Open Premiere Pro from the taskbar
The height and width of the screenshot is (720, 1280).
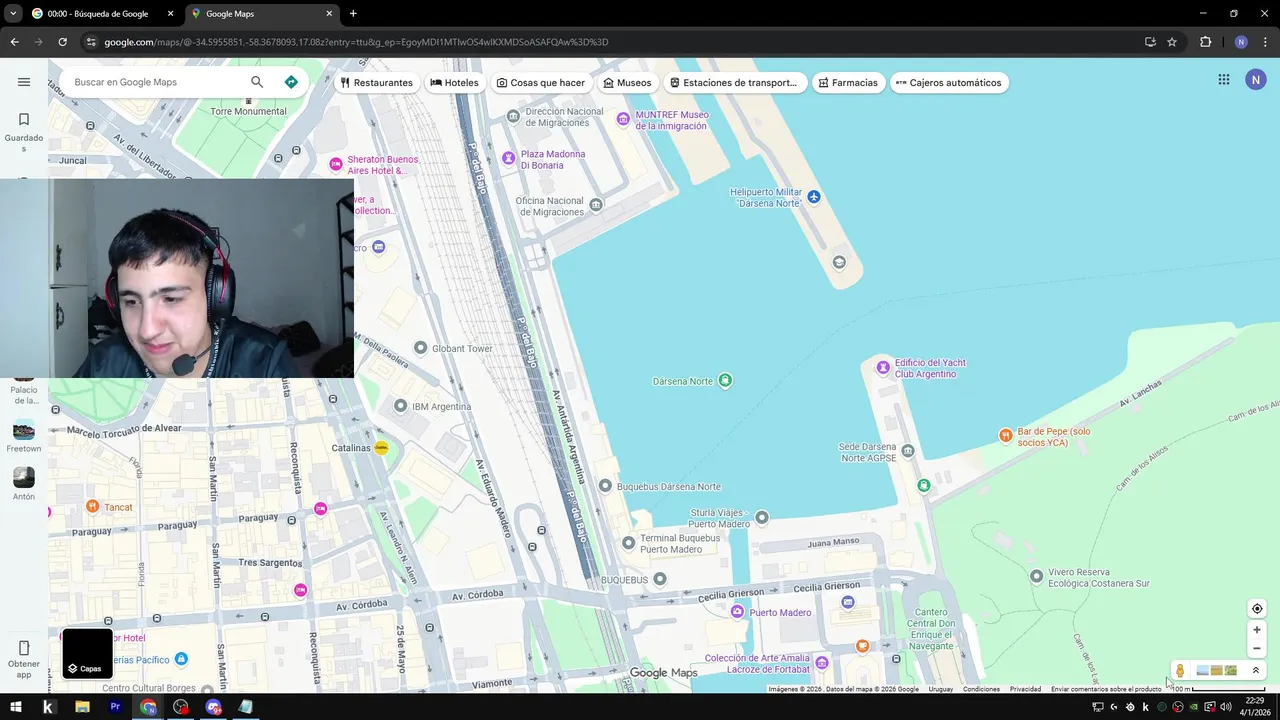point(115,707)
